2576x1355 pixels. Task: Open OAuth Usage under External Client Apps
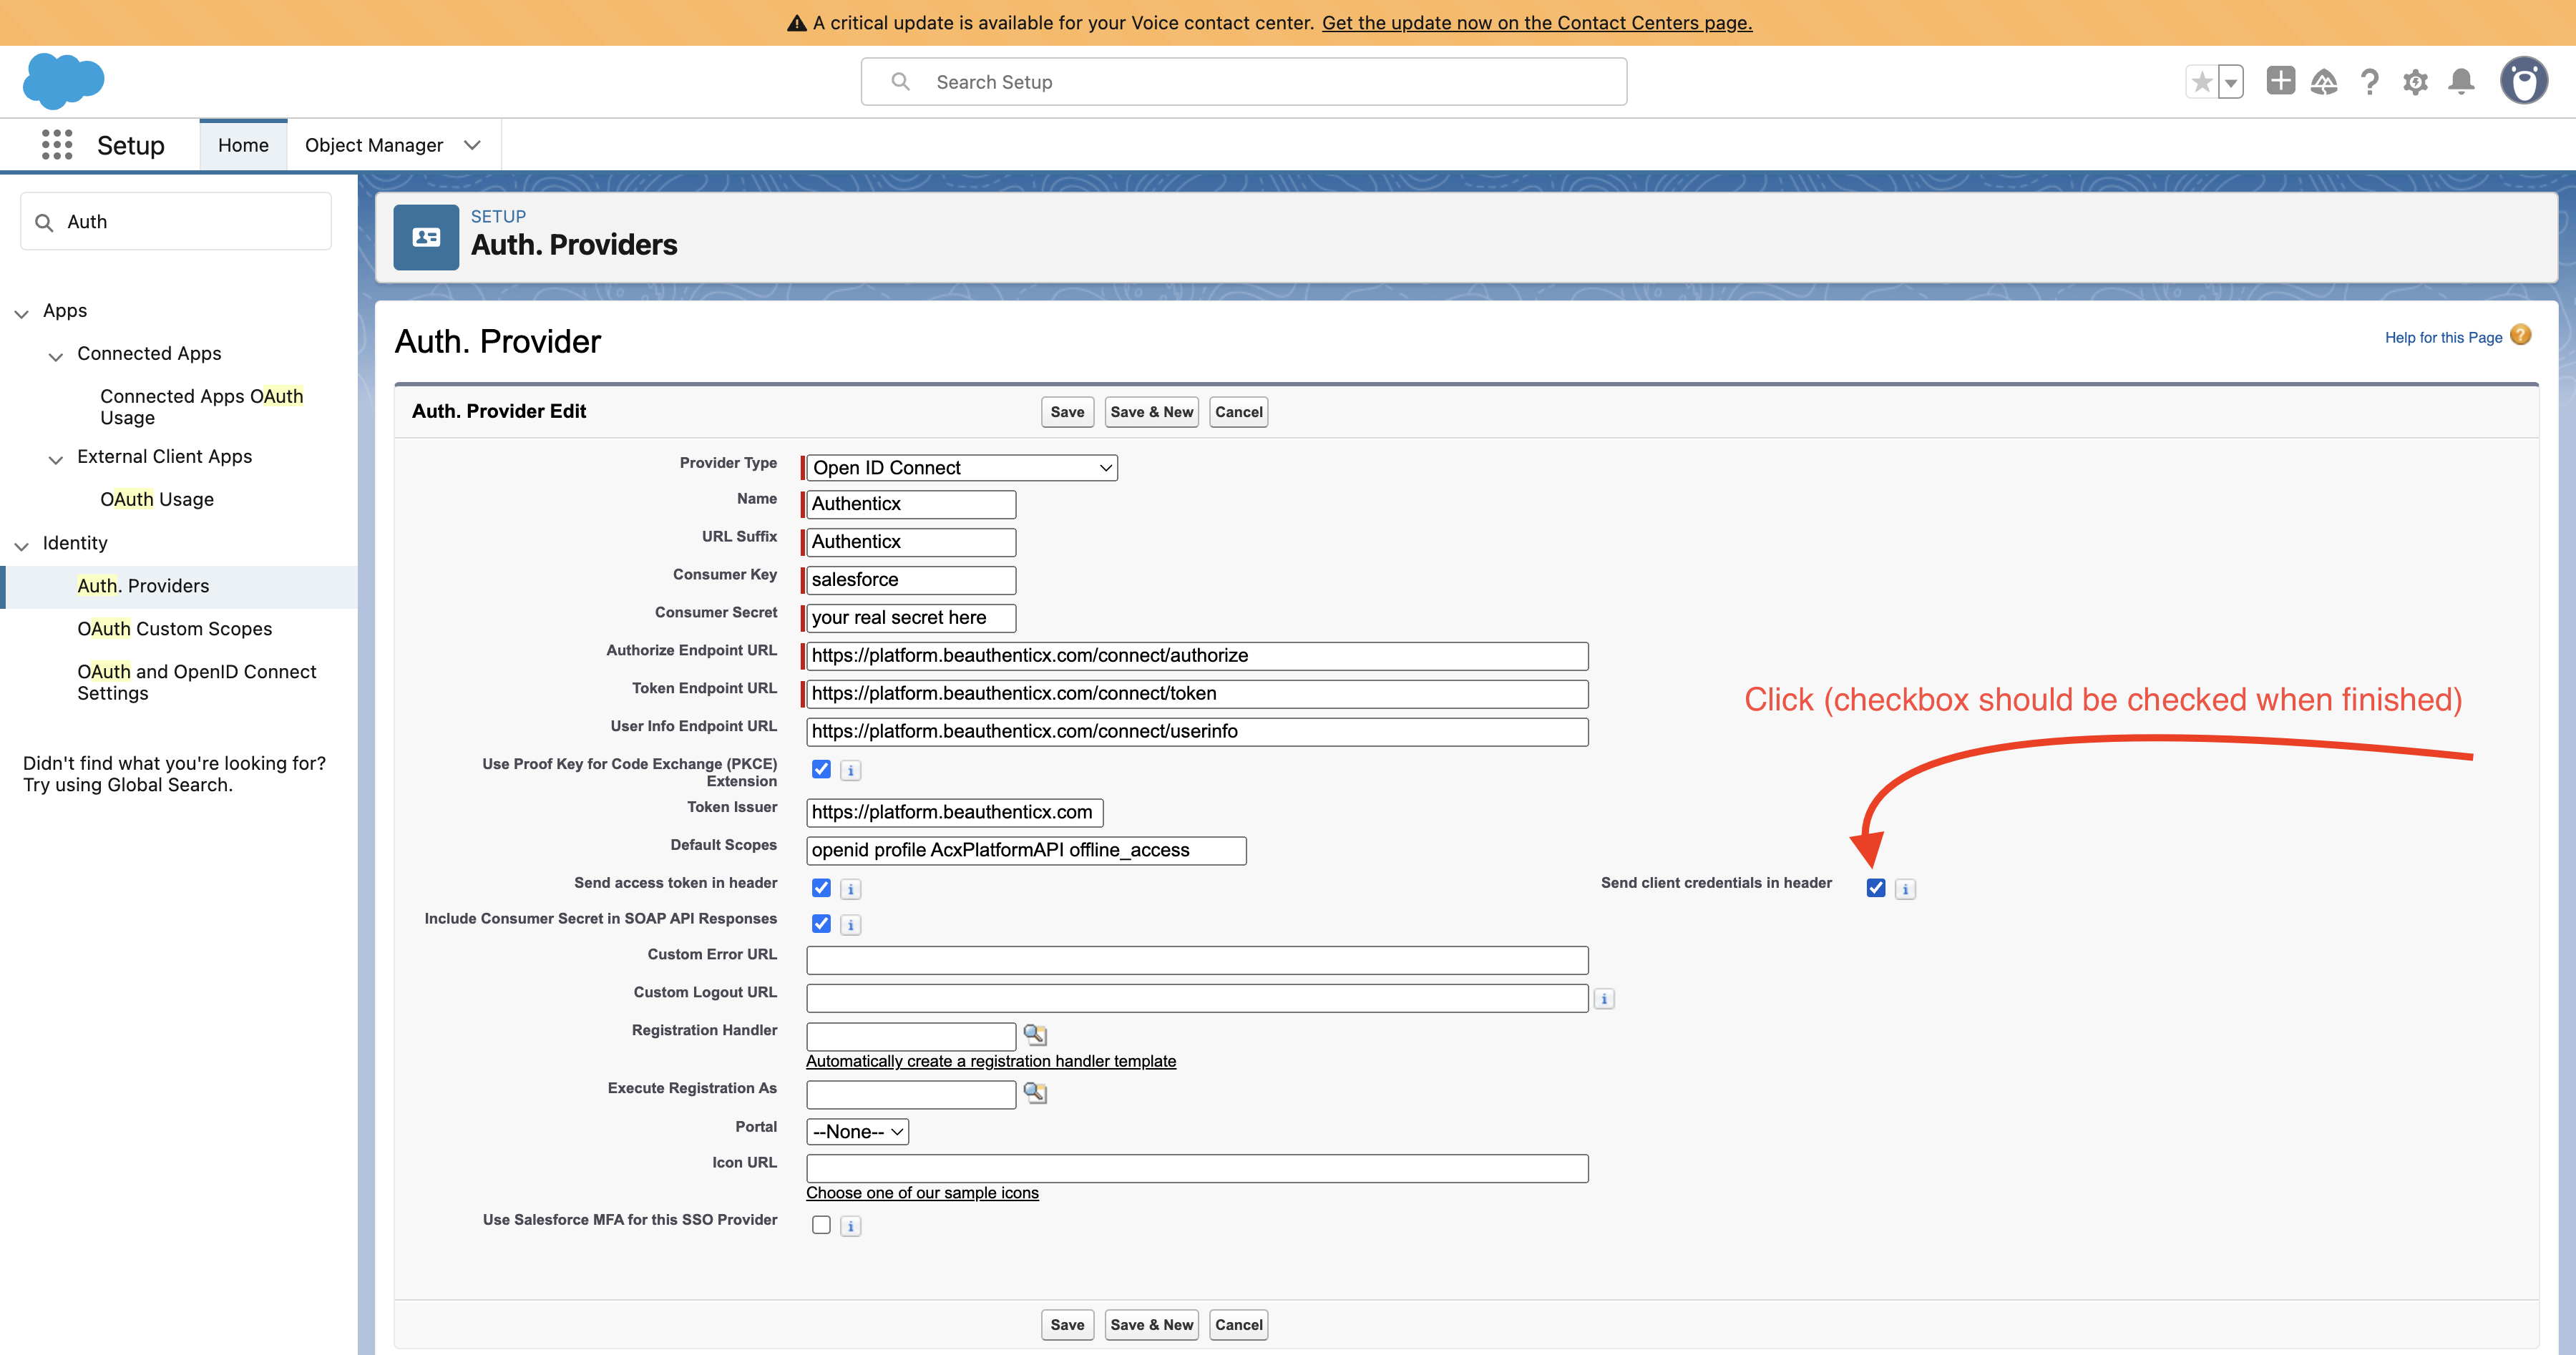point(157,499)
